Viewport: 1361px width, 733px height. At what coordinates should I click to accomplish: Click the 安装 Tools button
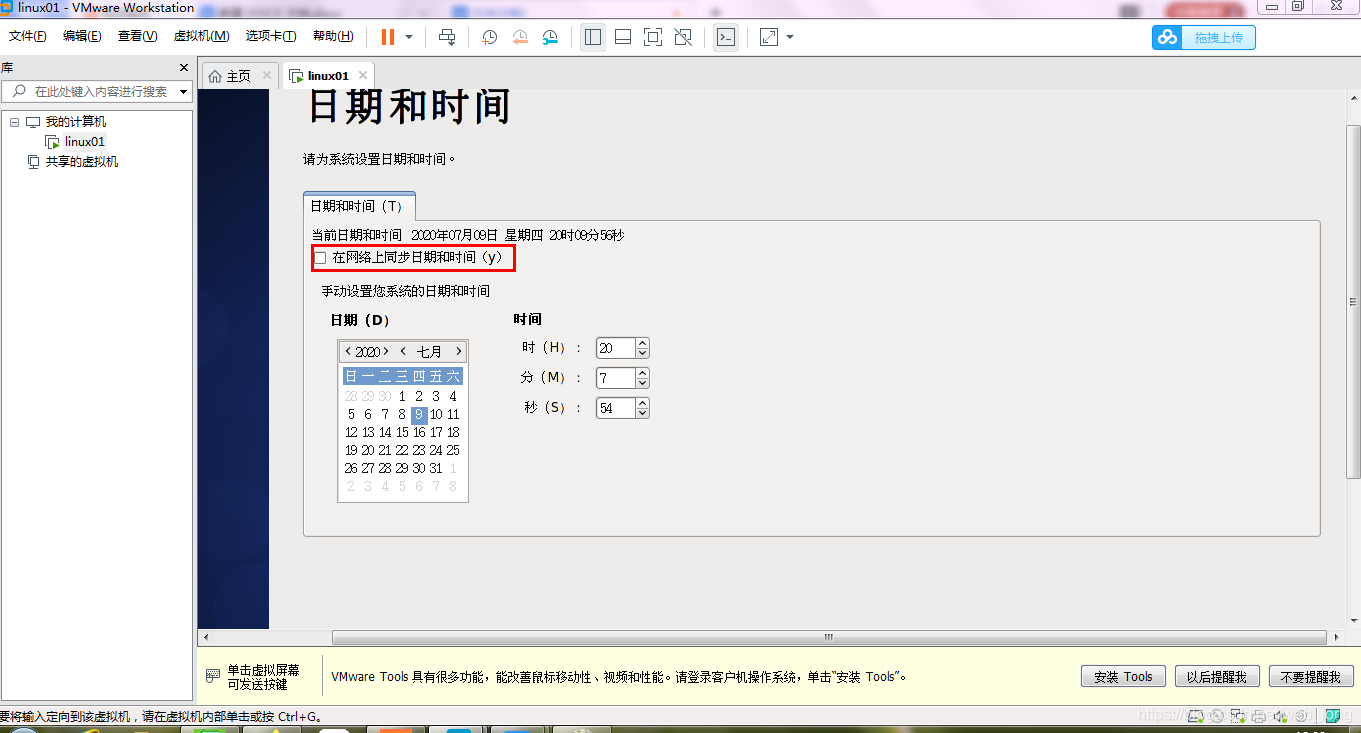[x=1122, y=676]
